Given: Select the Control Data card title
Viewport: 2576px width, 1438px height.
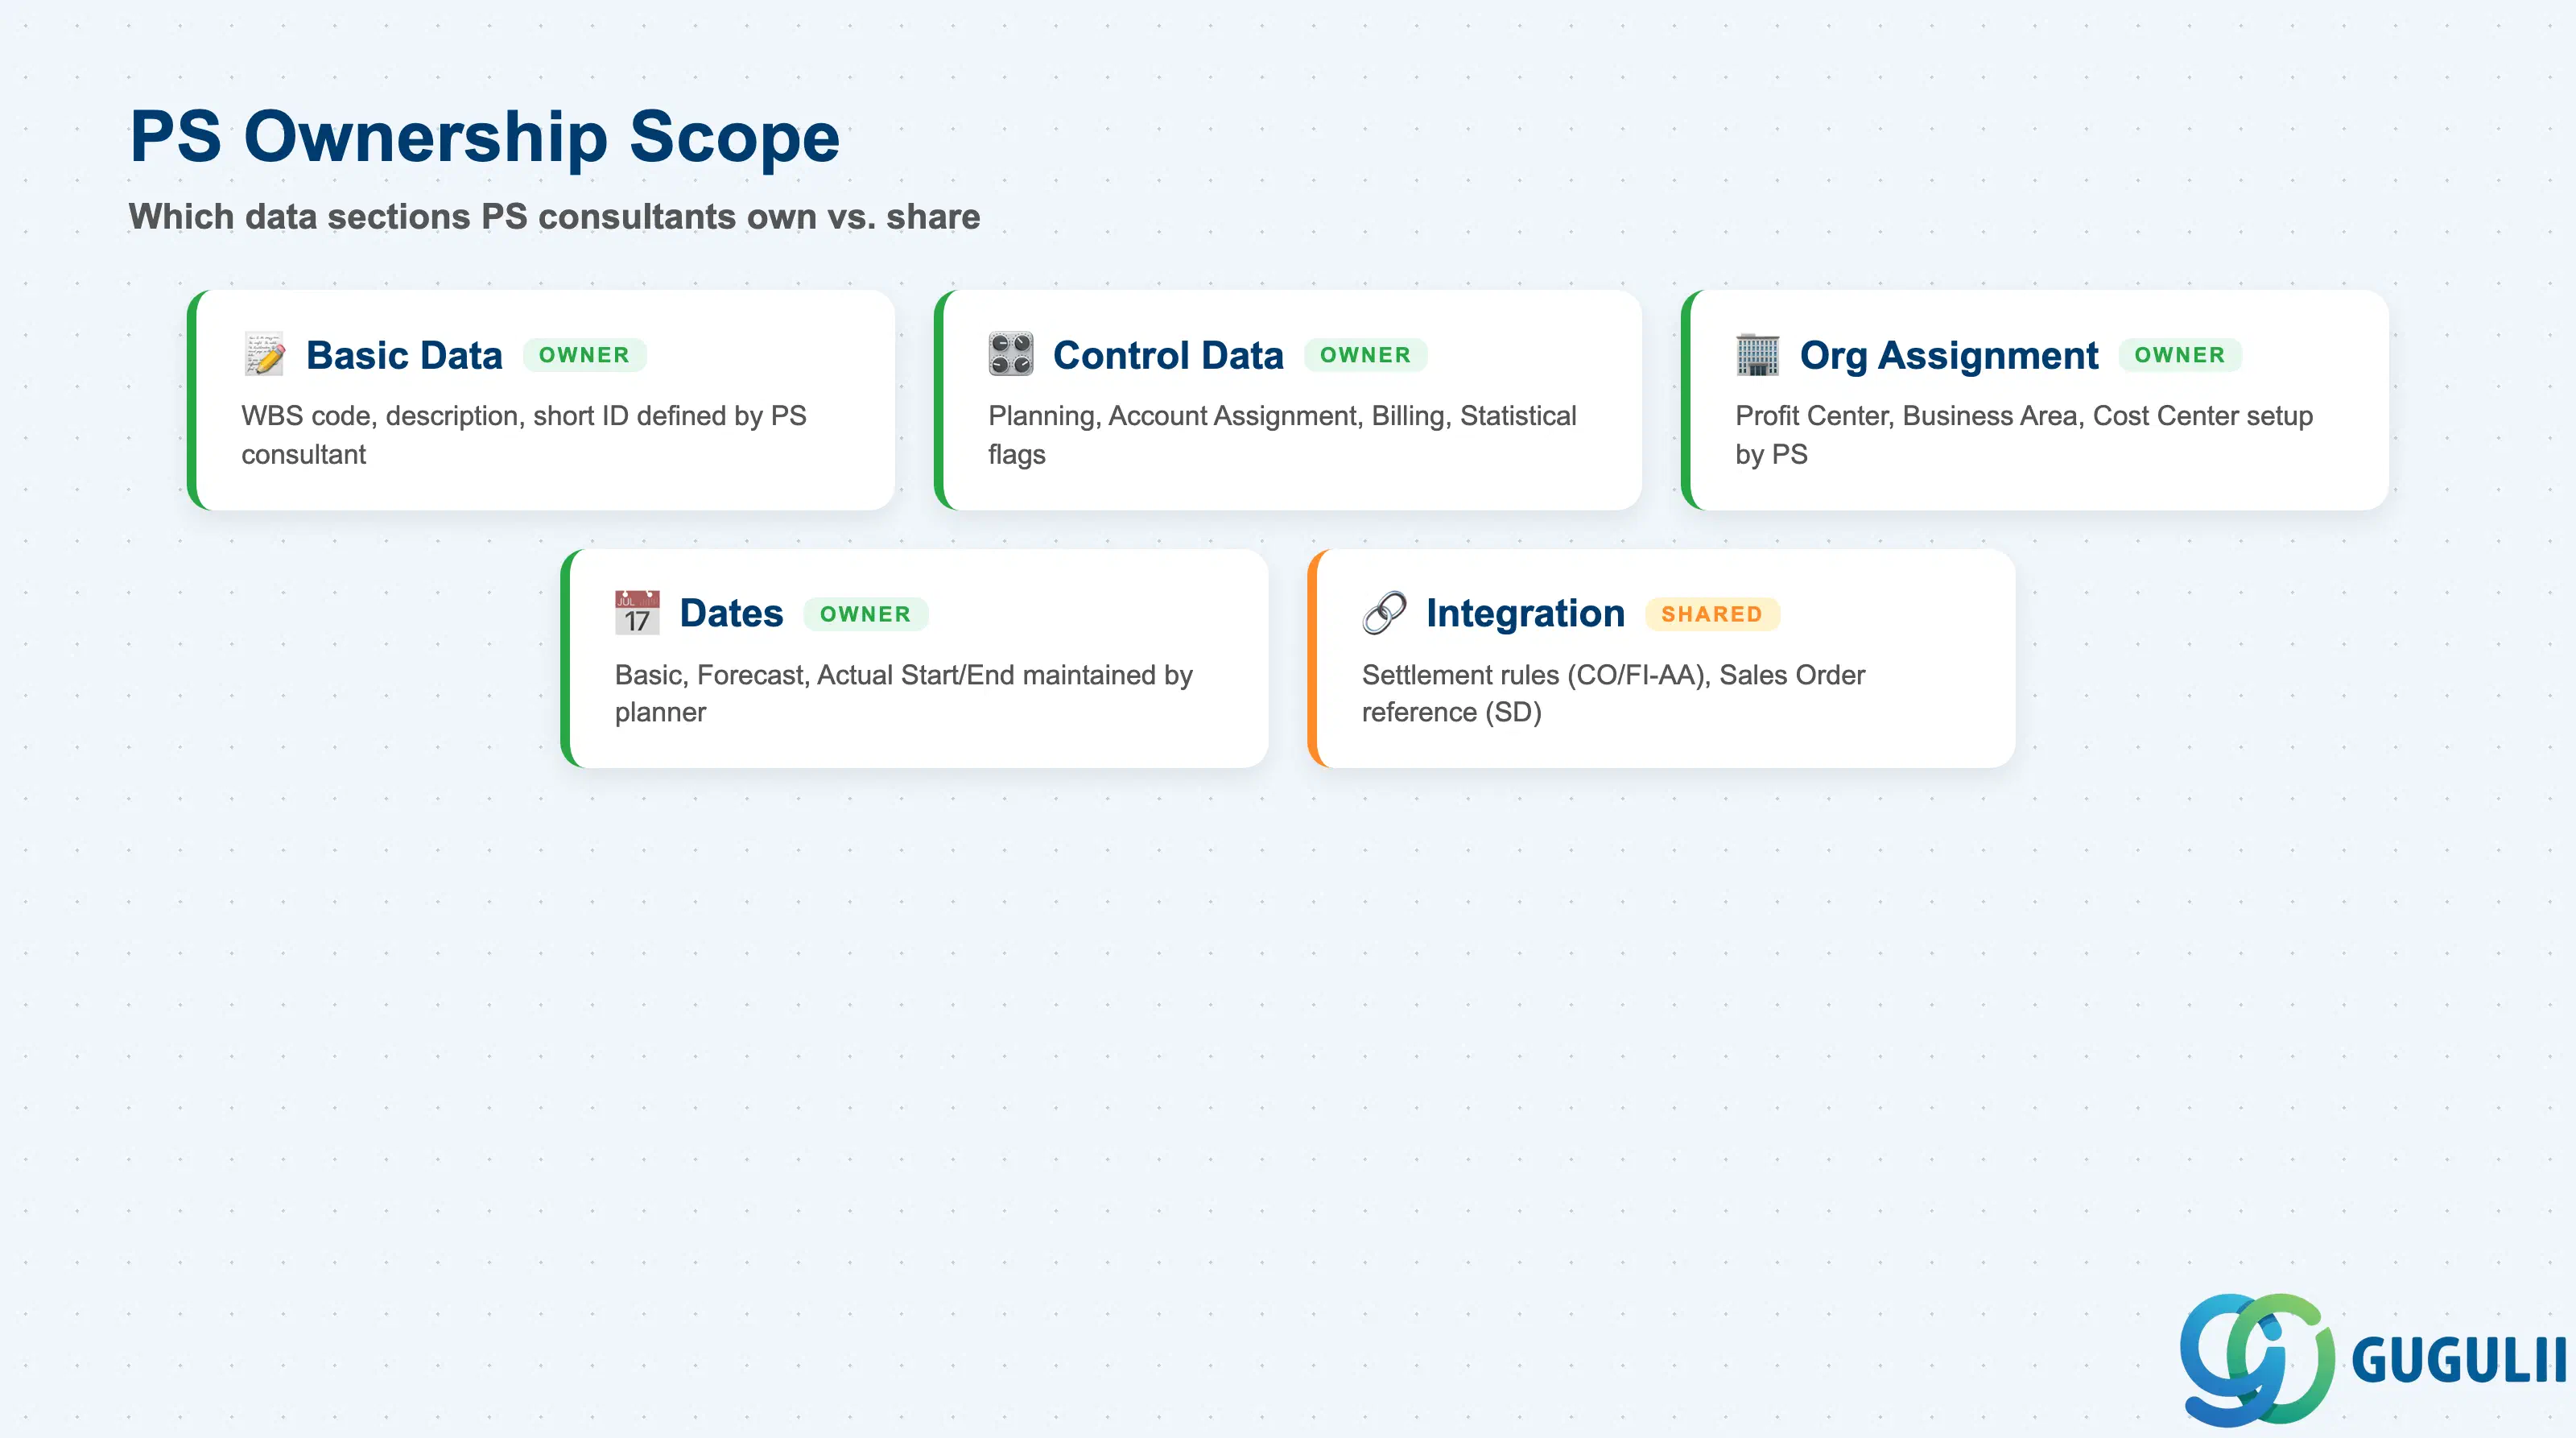Looking at the screenshot, I should tap(1168, 355).
